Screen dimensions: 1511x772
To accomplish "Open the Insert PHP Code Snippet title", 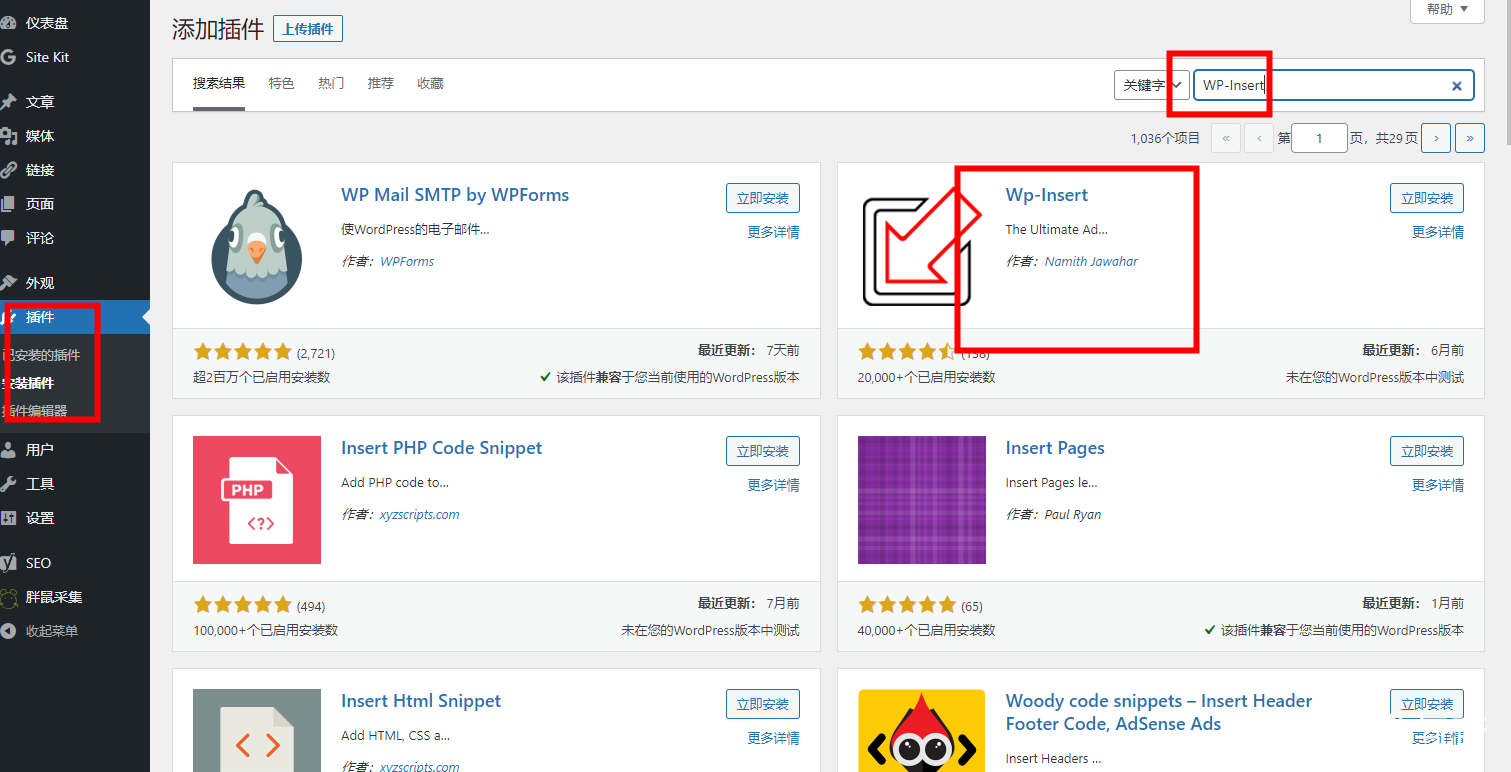I will [442, 448].
